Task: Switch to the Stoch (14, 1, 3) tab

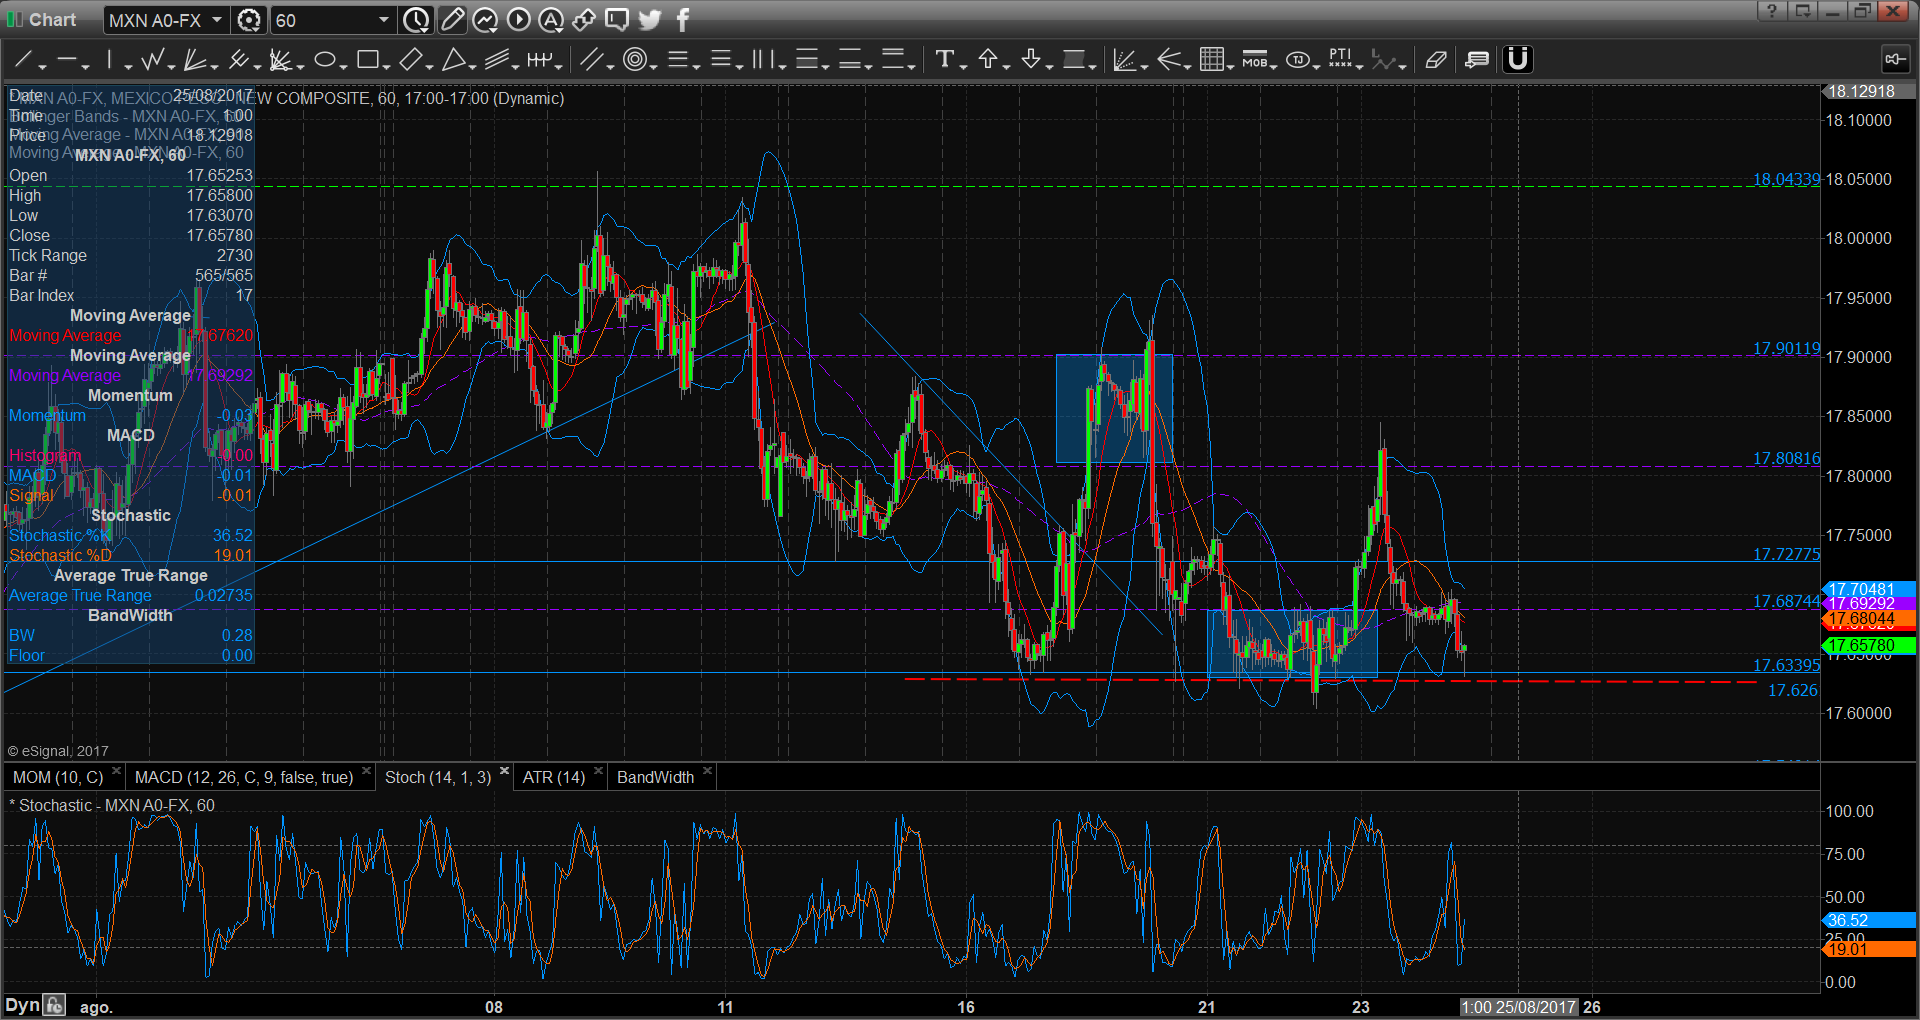Action: pos(438,777)
